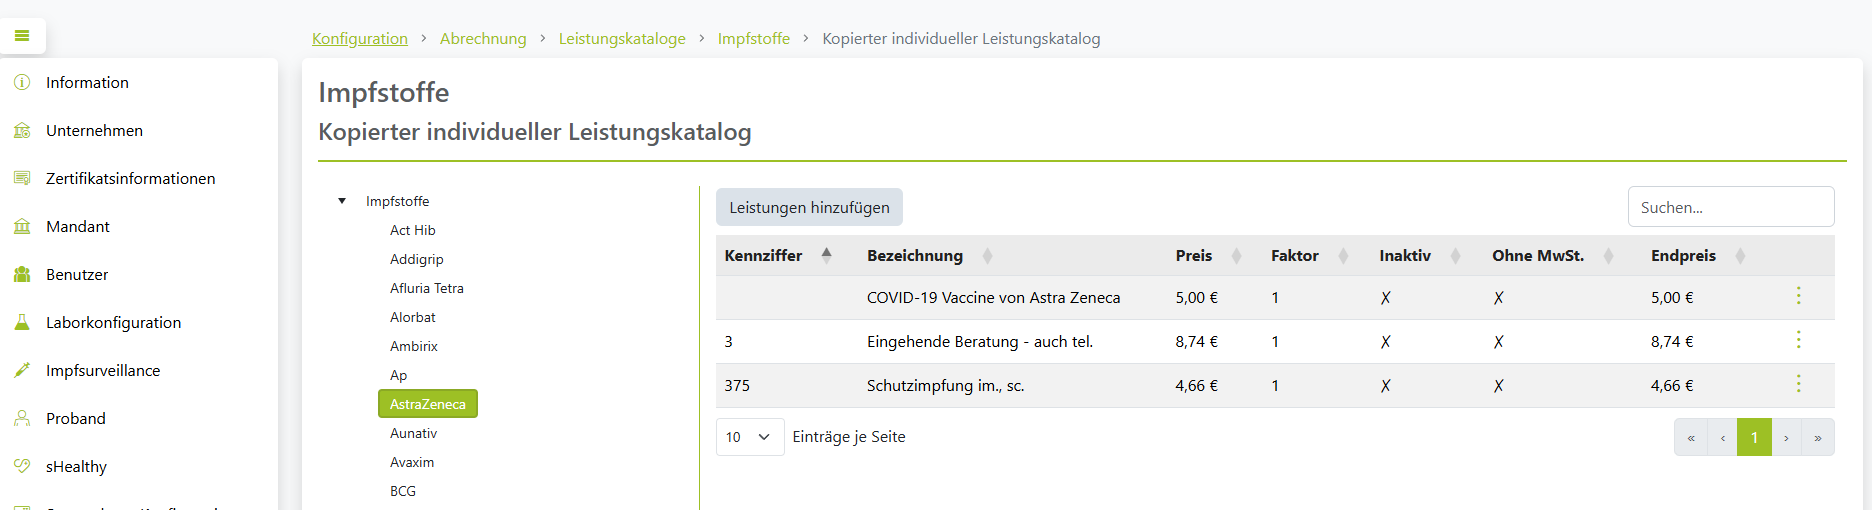Sort table by Kennziffer column

click(826, 255)
